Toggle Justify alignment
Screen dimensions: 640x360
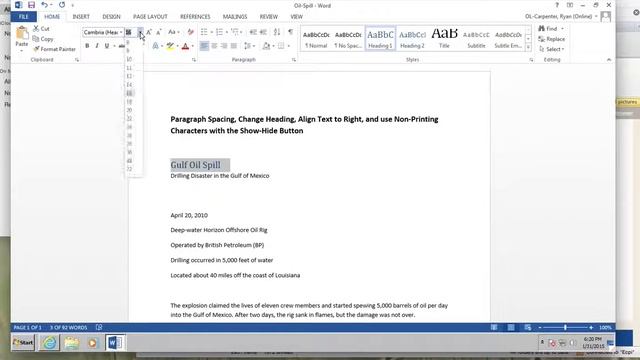(234, 46)
